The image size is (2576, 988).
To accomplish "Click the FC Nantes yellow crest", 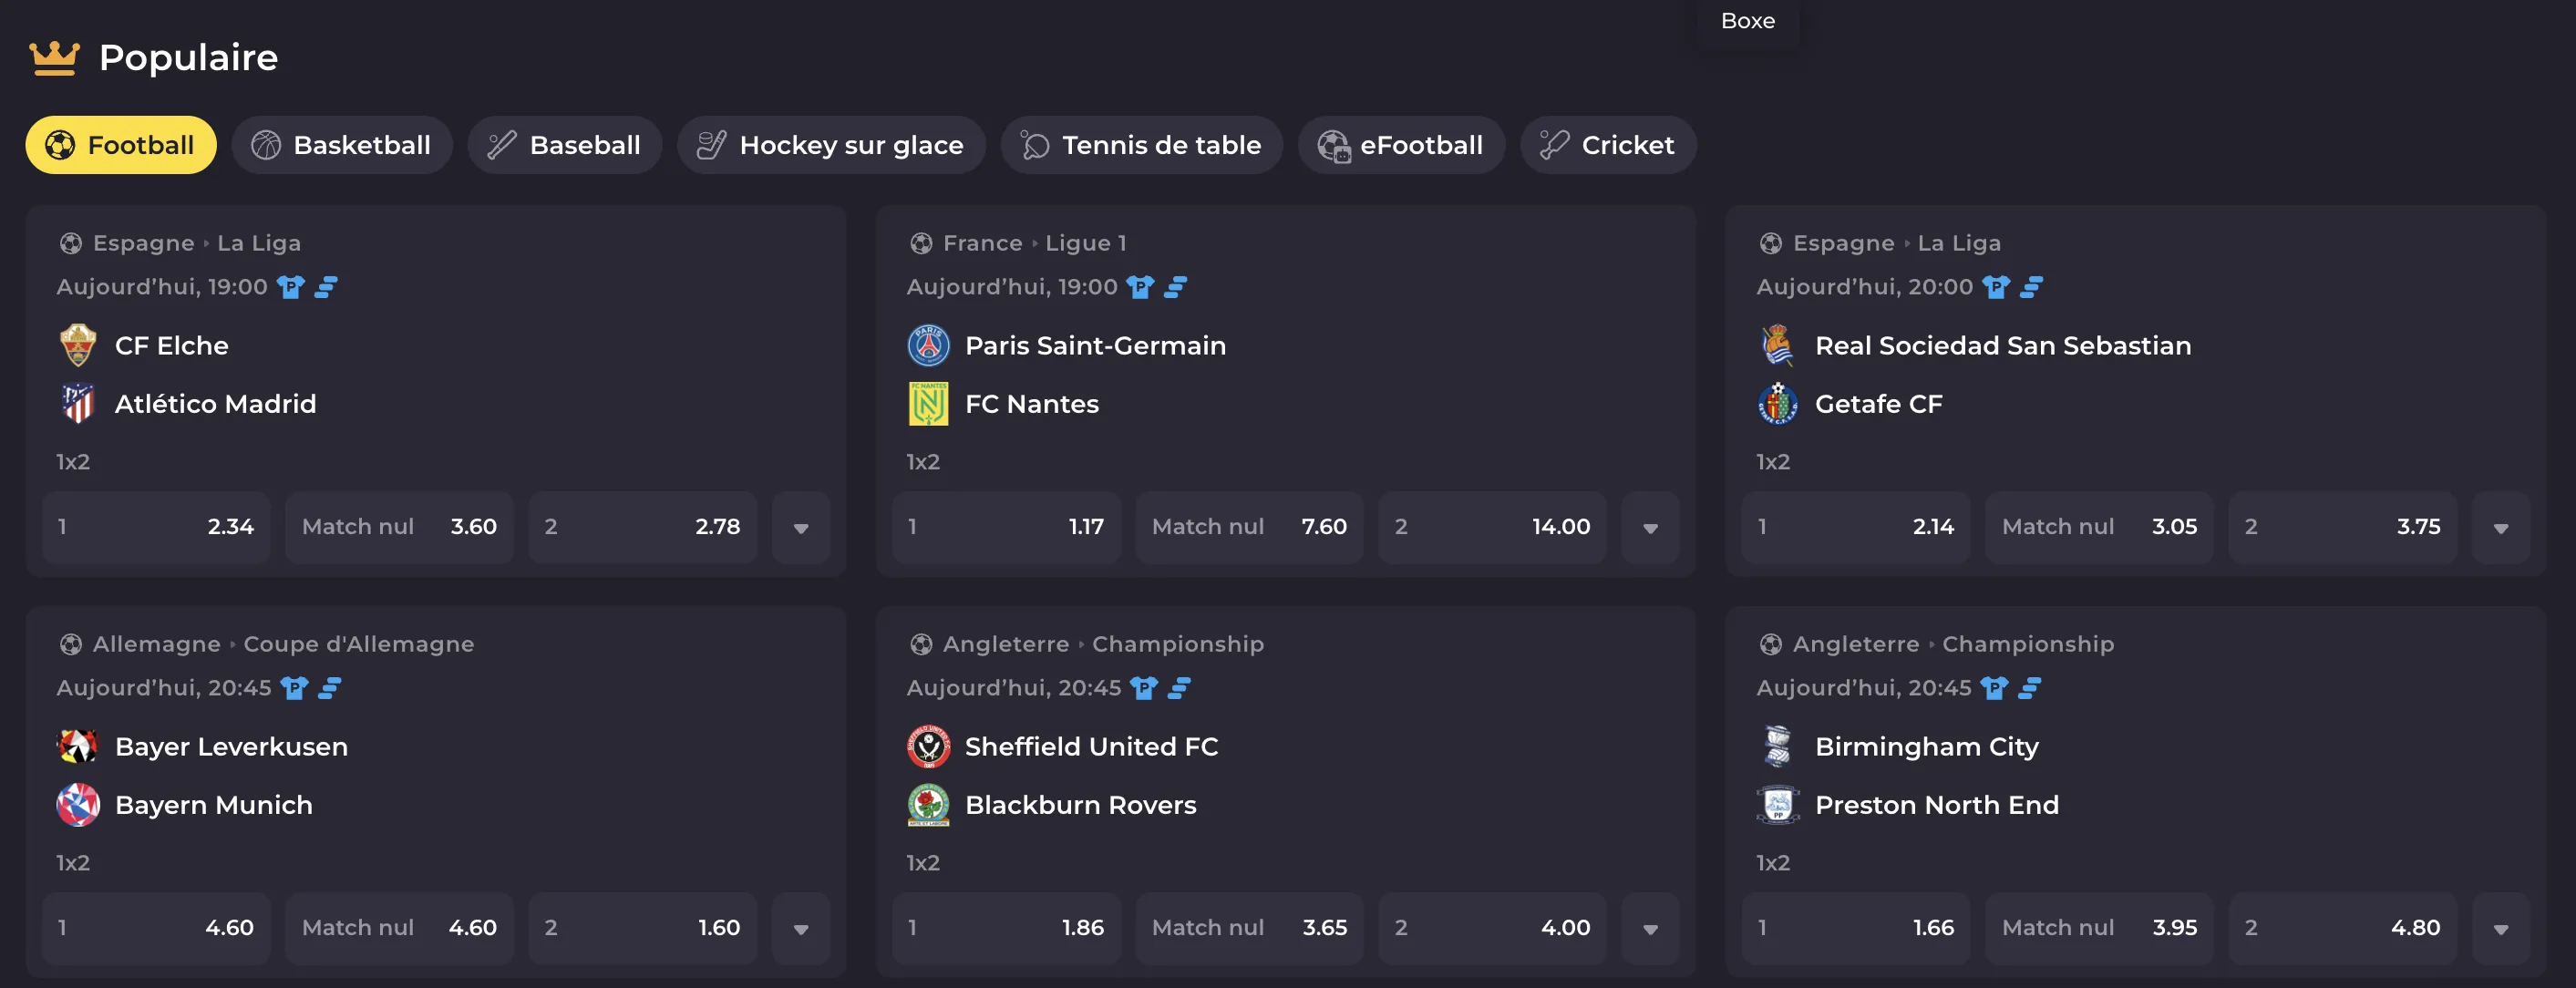I will pyautogui.click(x=928, y=404).
